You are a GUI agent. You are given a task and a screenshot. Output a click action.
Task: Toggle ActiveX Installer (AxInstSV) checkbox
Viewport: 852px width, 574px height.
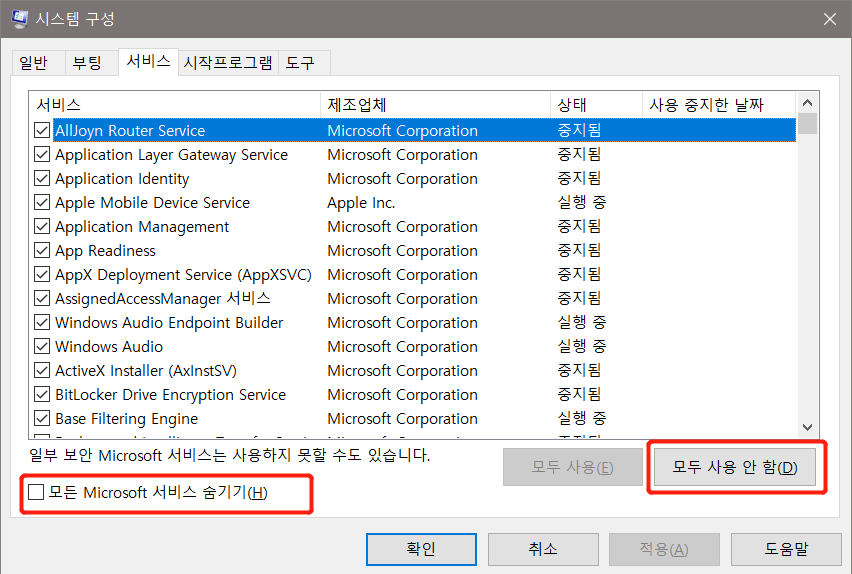tap(42, 370)
